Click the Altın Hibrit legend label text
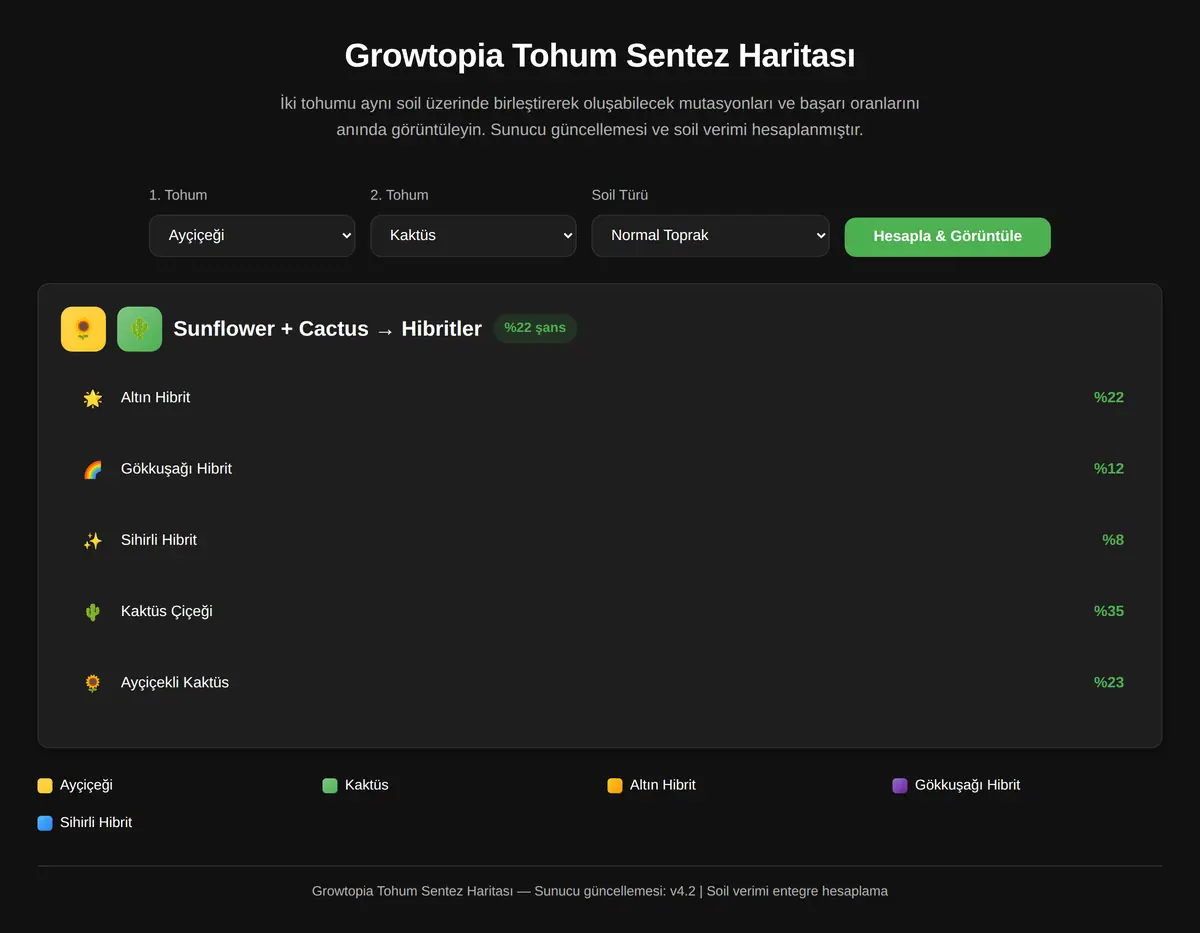This screenshot has width=1200, height=933. pos(663,786)
